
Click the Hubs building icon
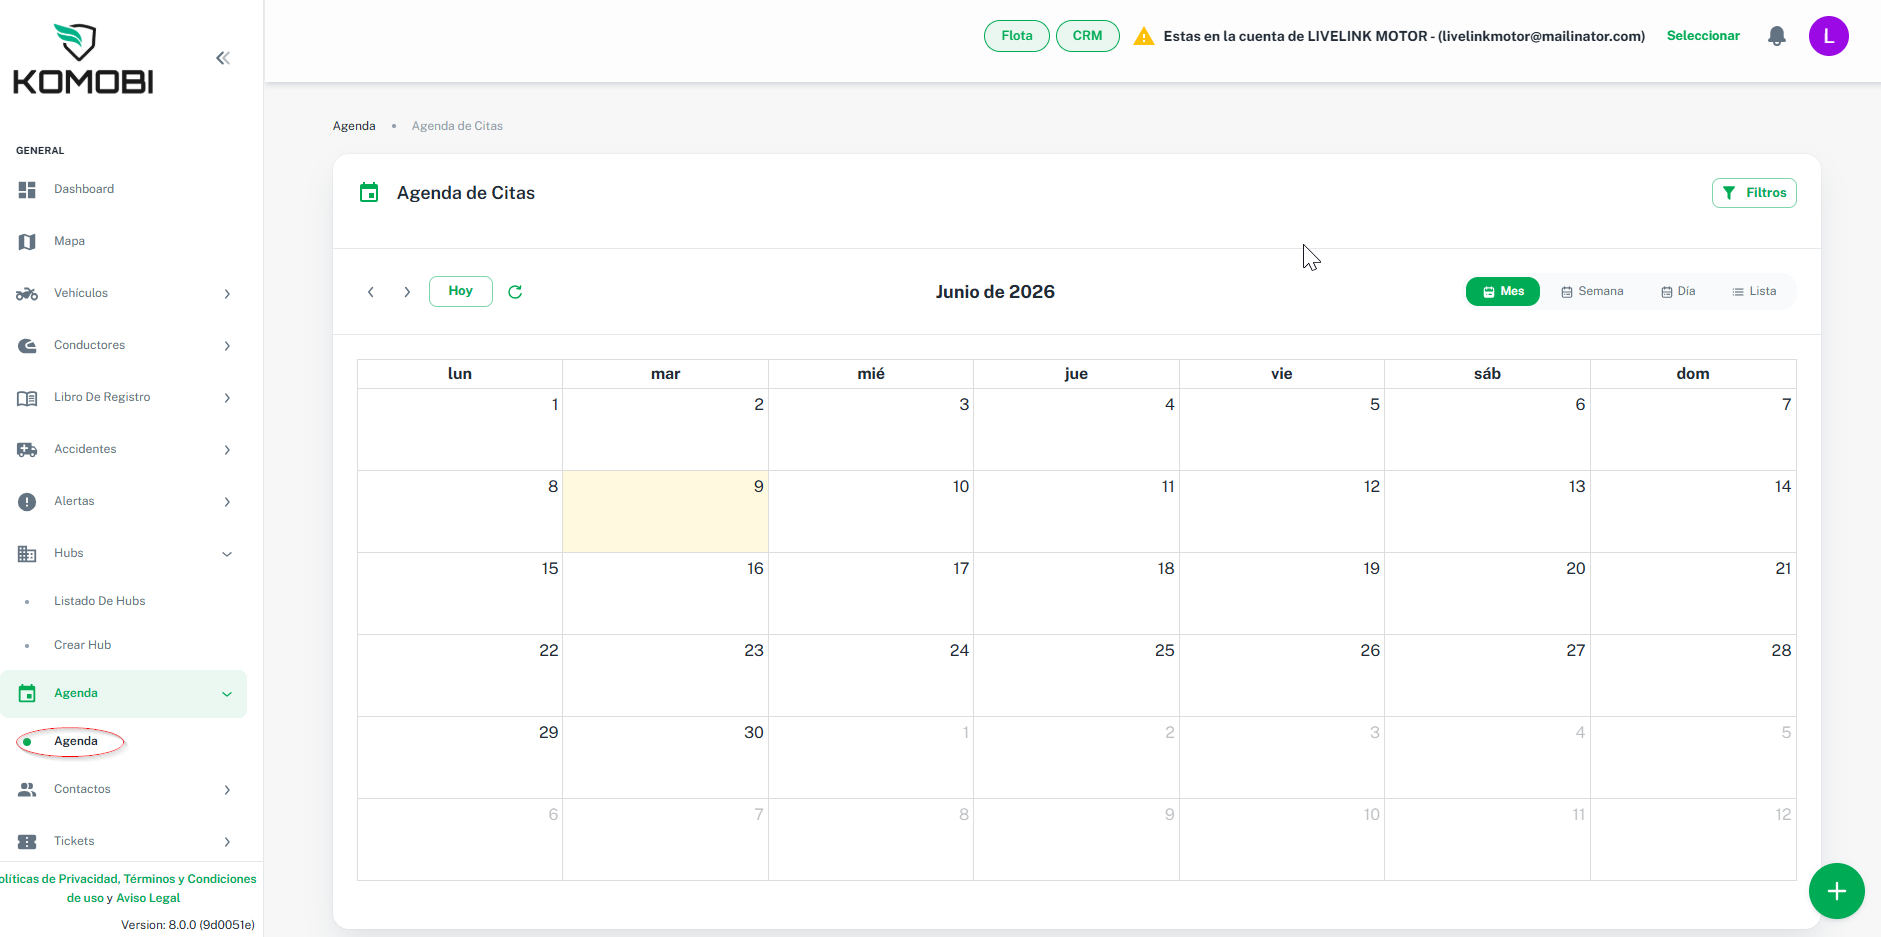coord(27,553)
